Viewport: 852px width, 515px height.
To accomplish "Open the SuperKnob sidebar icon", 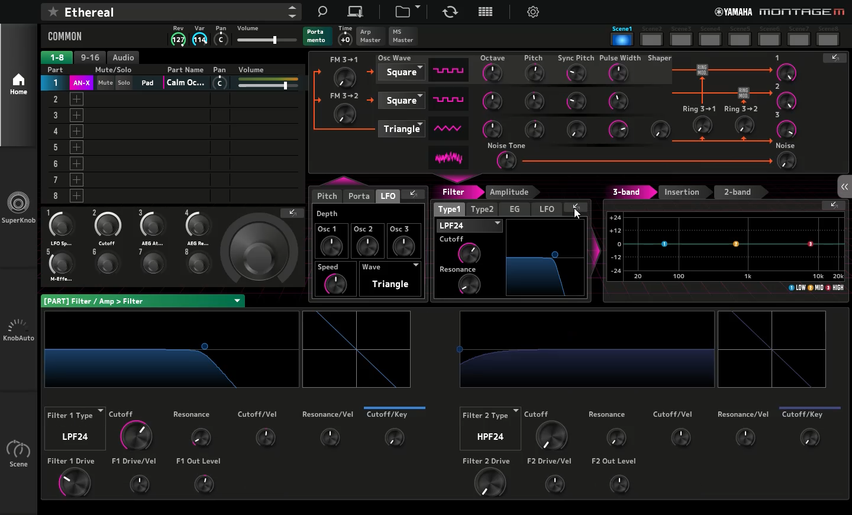I will (18, 207).
